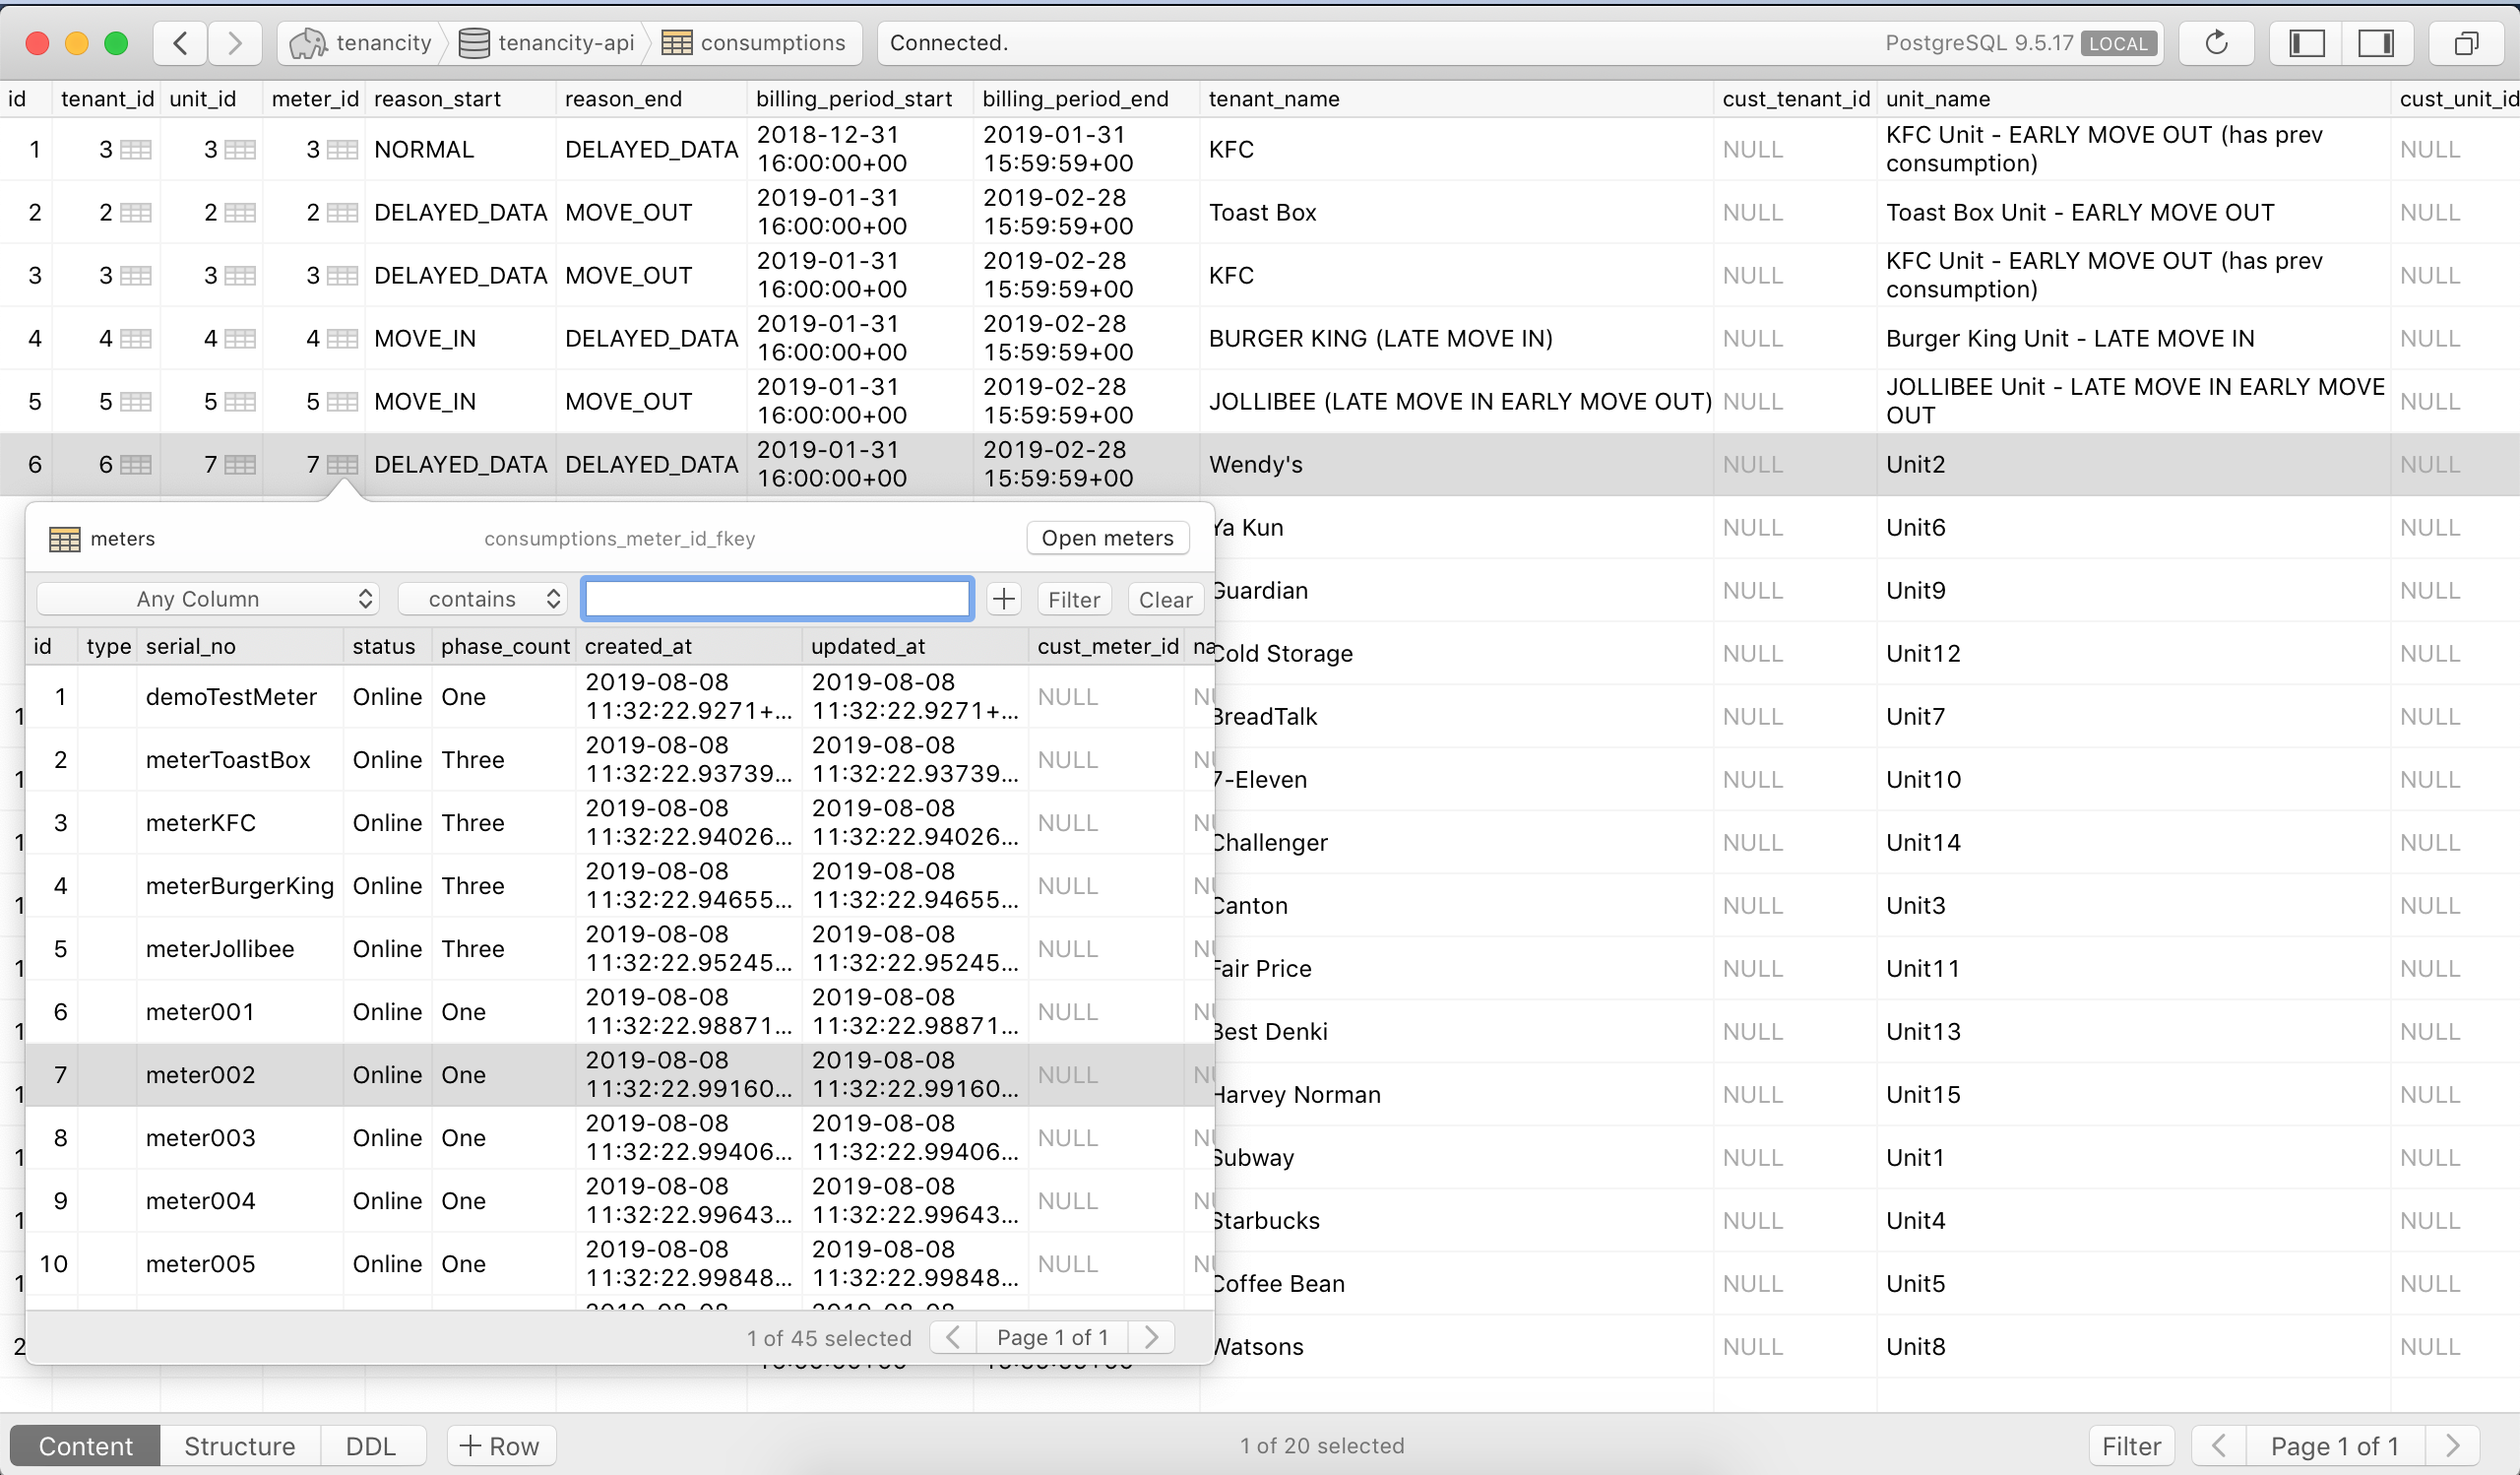The height and width of the screenshot is (1475, 2520).
Task: Click the forward navigation chevron
Action: coord(235,43)
